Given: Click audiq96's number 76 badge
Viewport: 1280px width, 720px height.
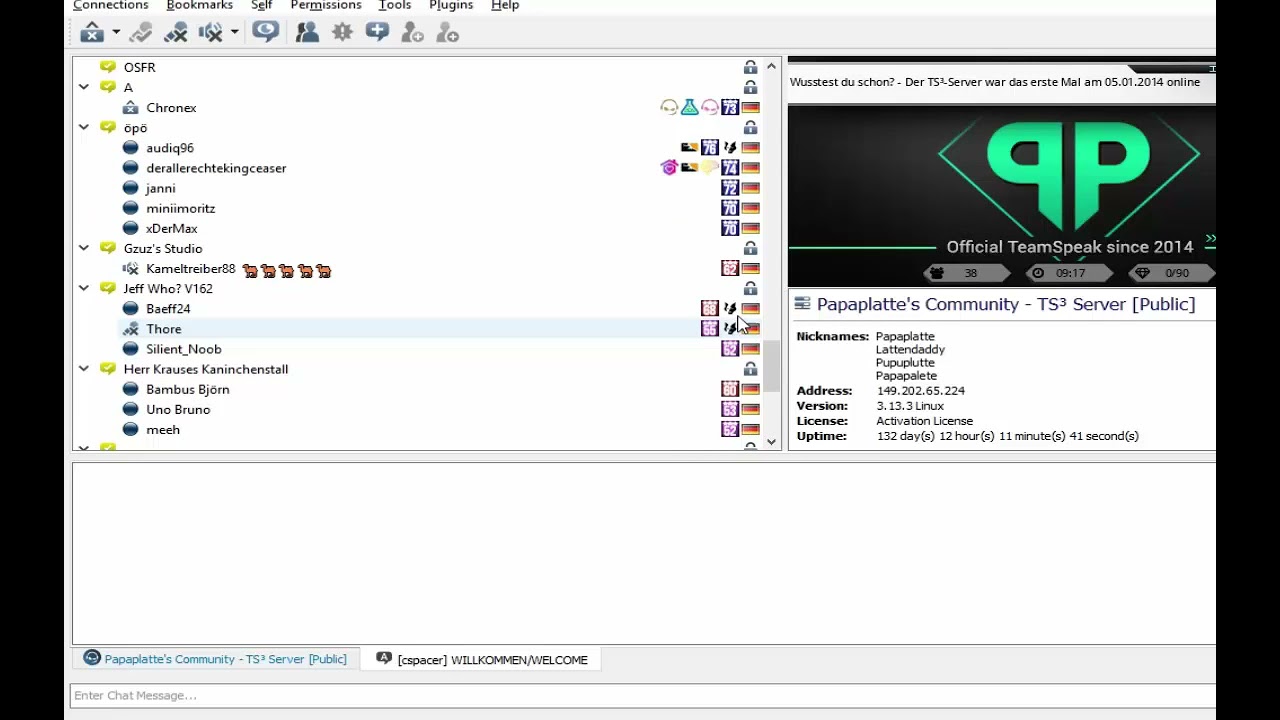Looking at the screenshot, I should click(710, 148).
